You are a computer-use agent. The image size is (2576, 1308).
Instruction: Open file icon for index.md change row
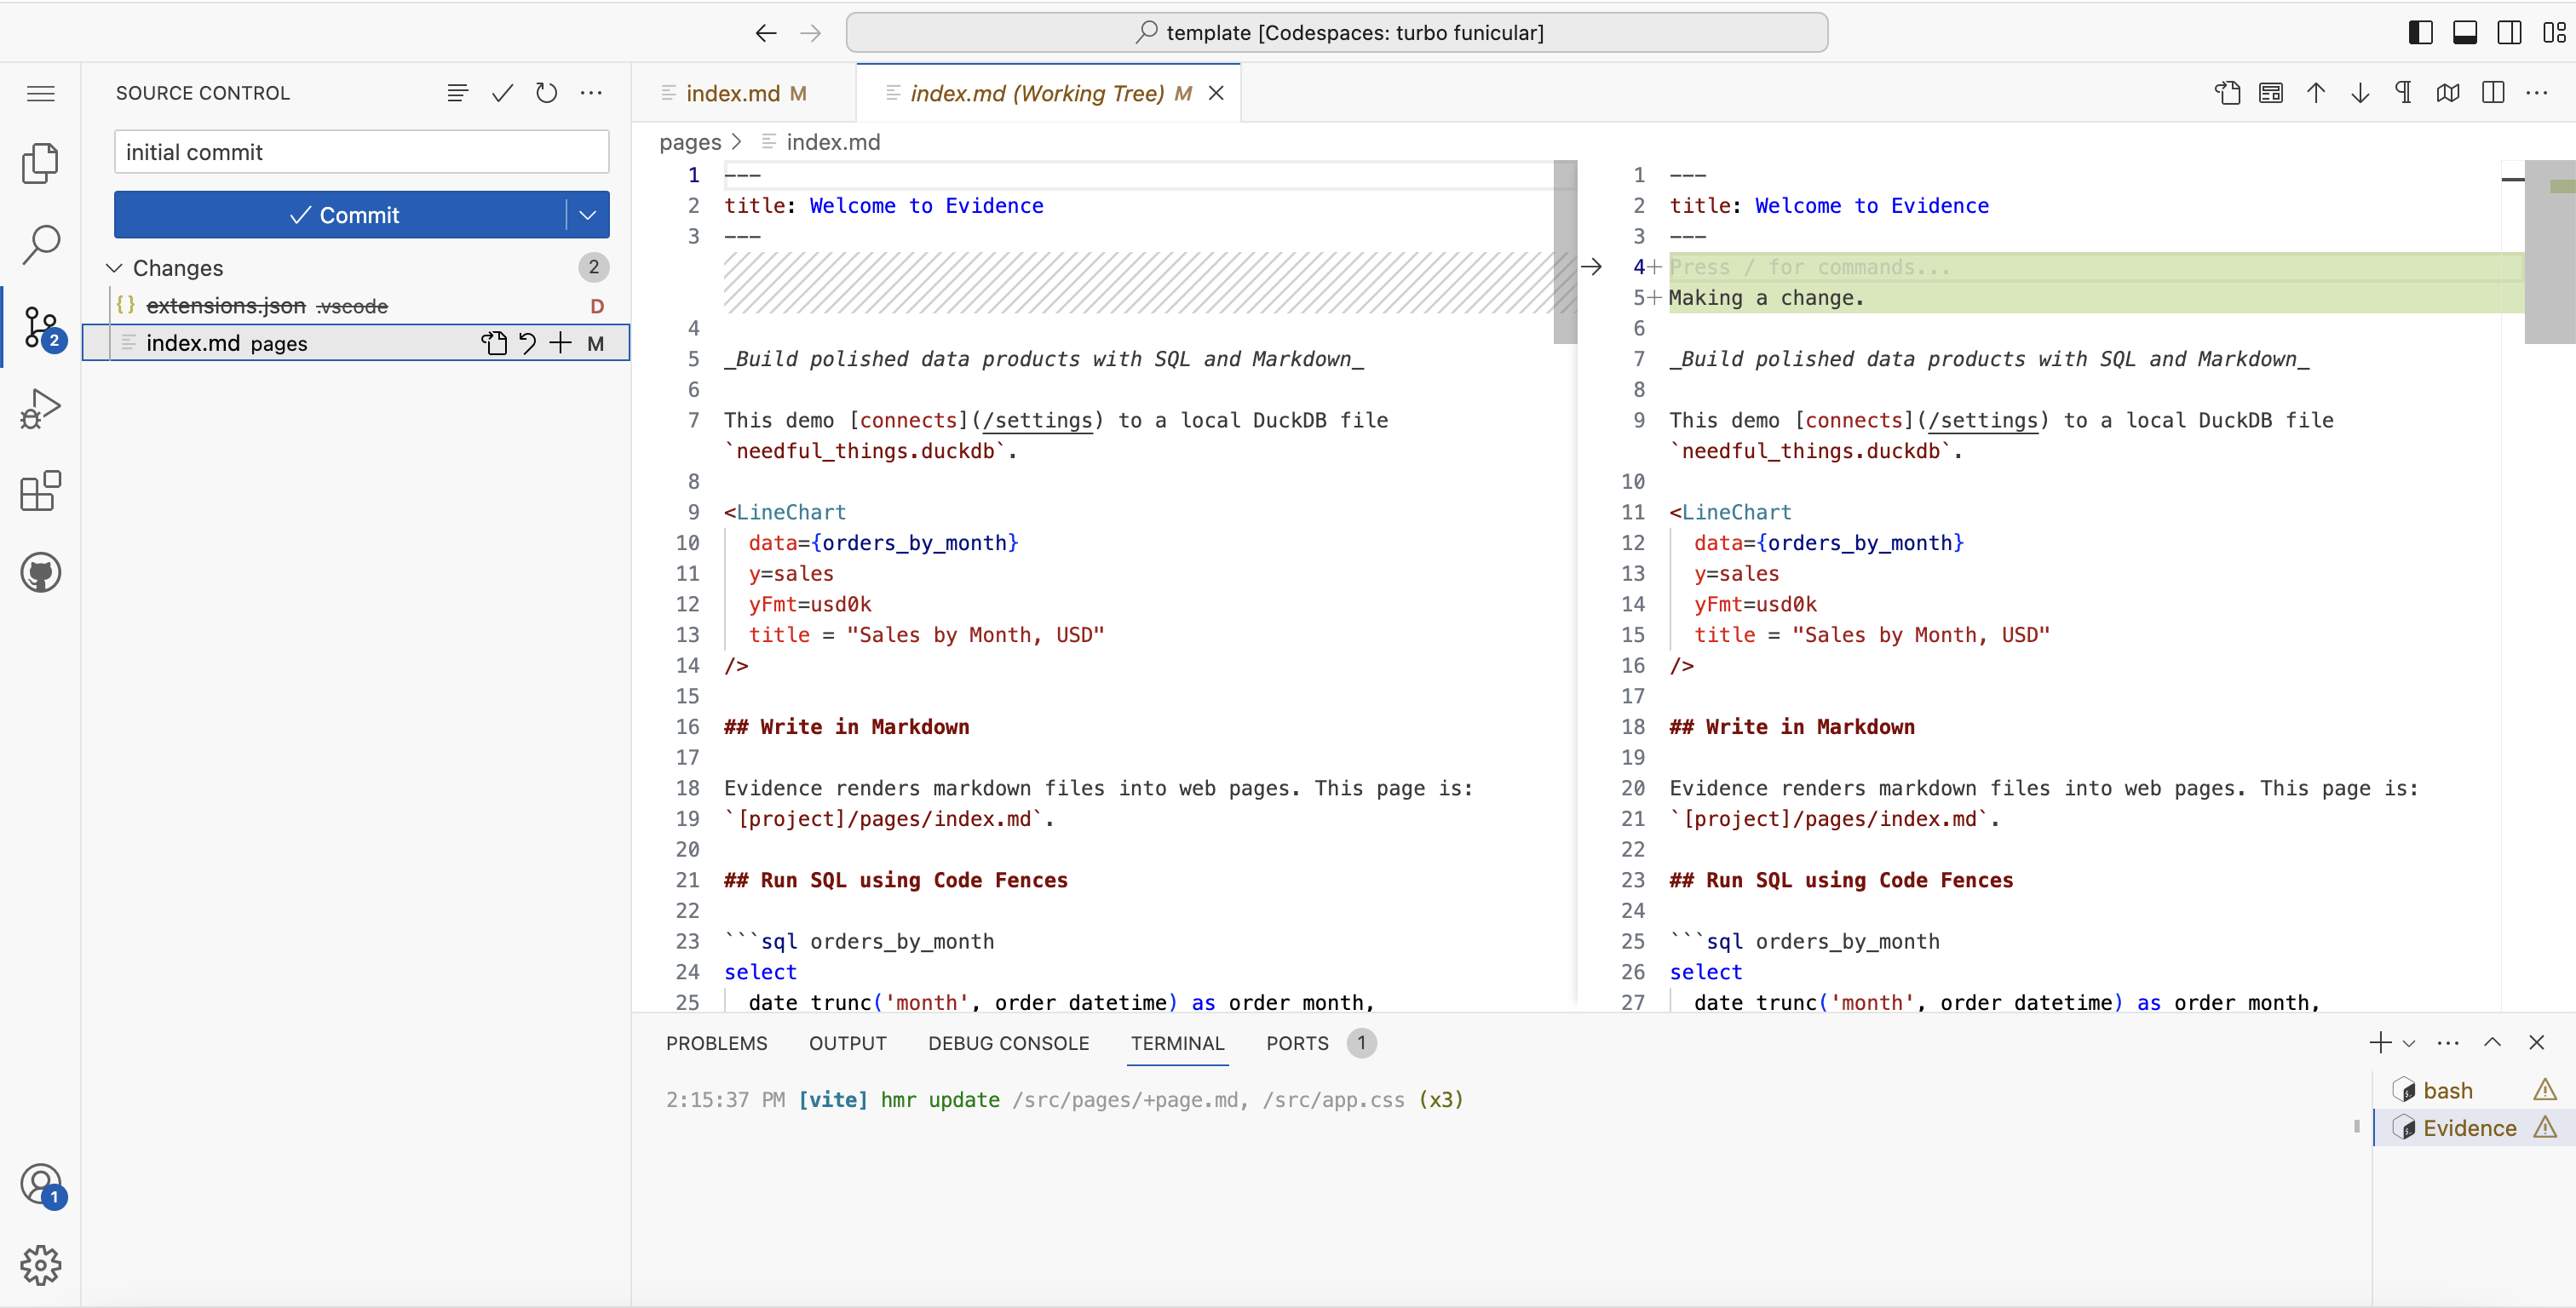pyautogui.click(x=494, y=343)
